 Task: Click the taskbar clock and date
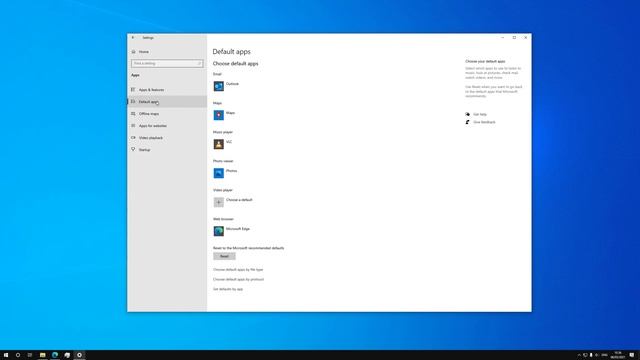click(x=618, y=355)
